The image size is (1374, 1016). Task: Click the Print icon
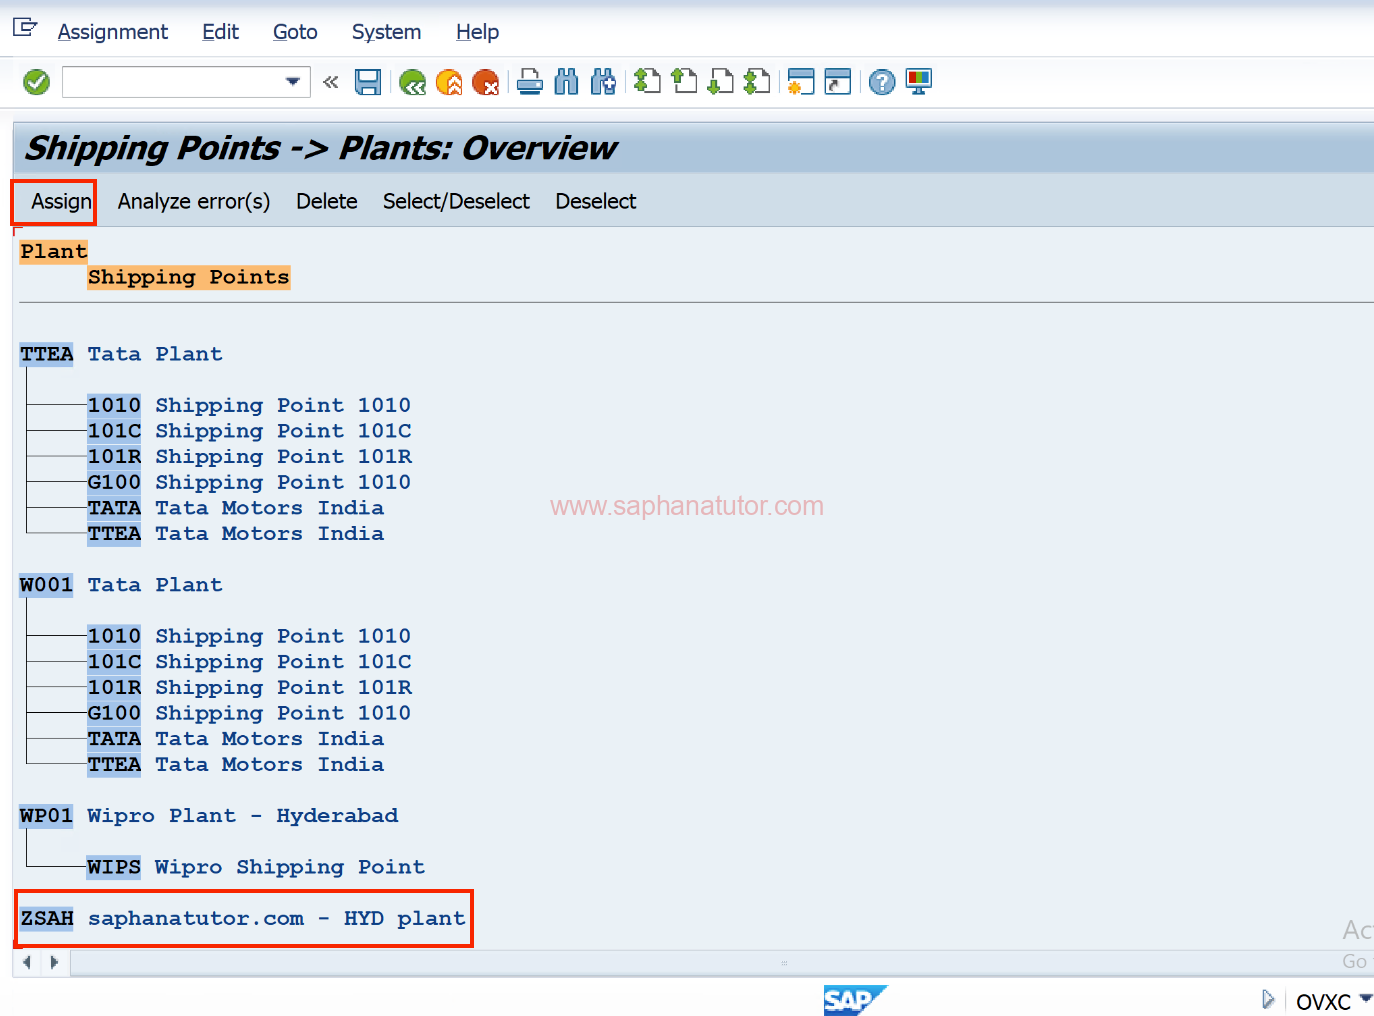(x=530, y=82)
